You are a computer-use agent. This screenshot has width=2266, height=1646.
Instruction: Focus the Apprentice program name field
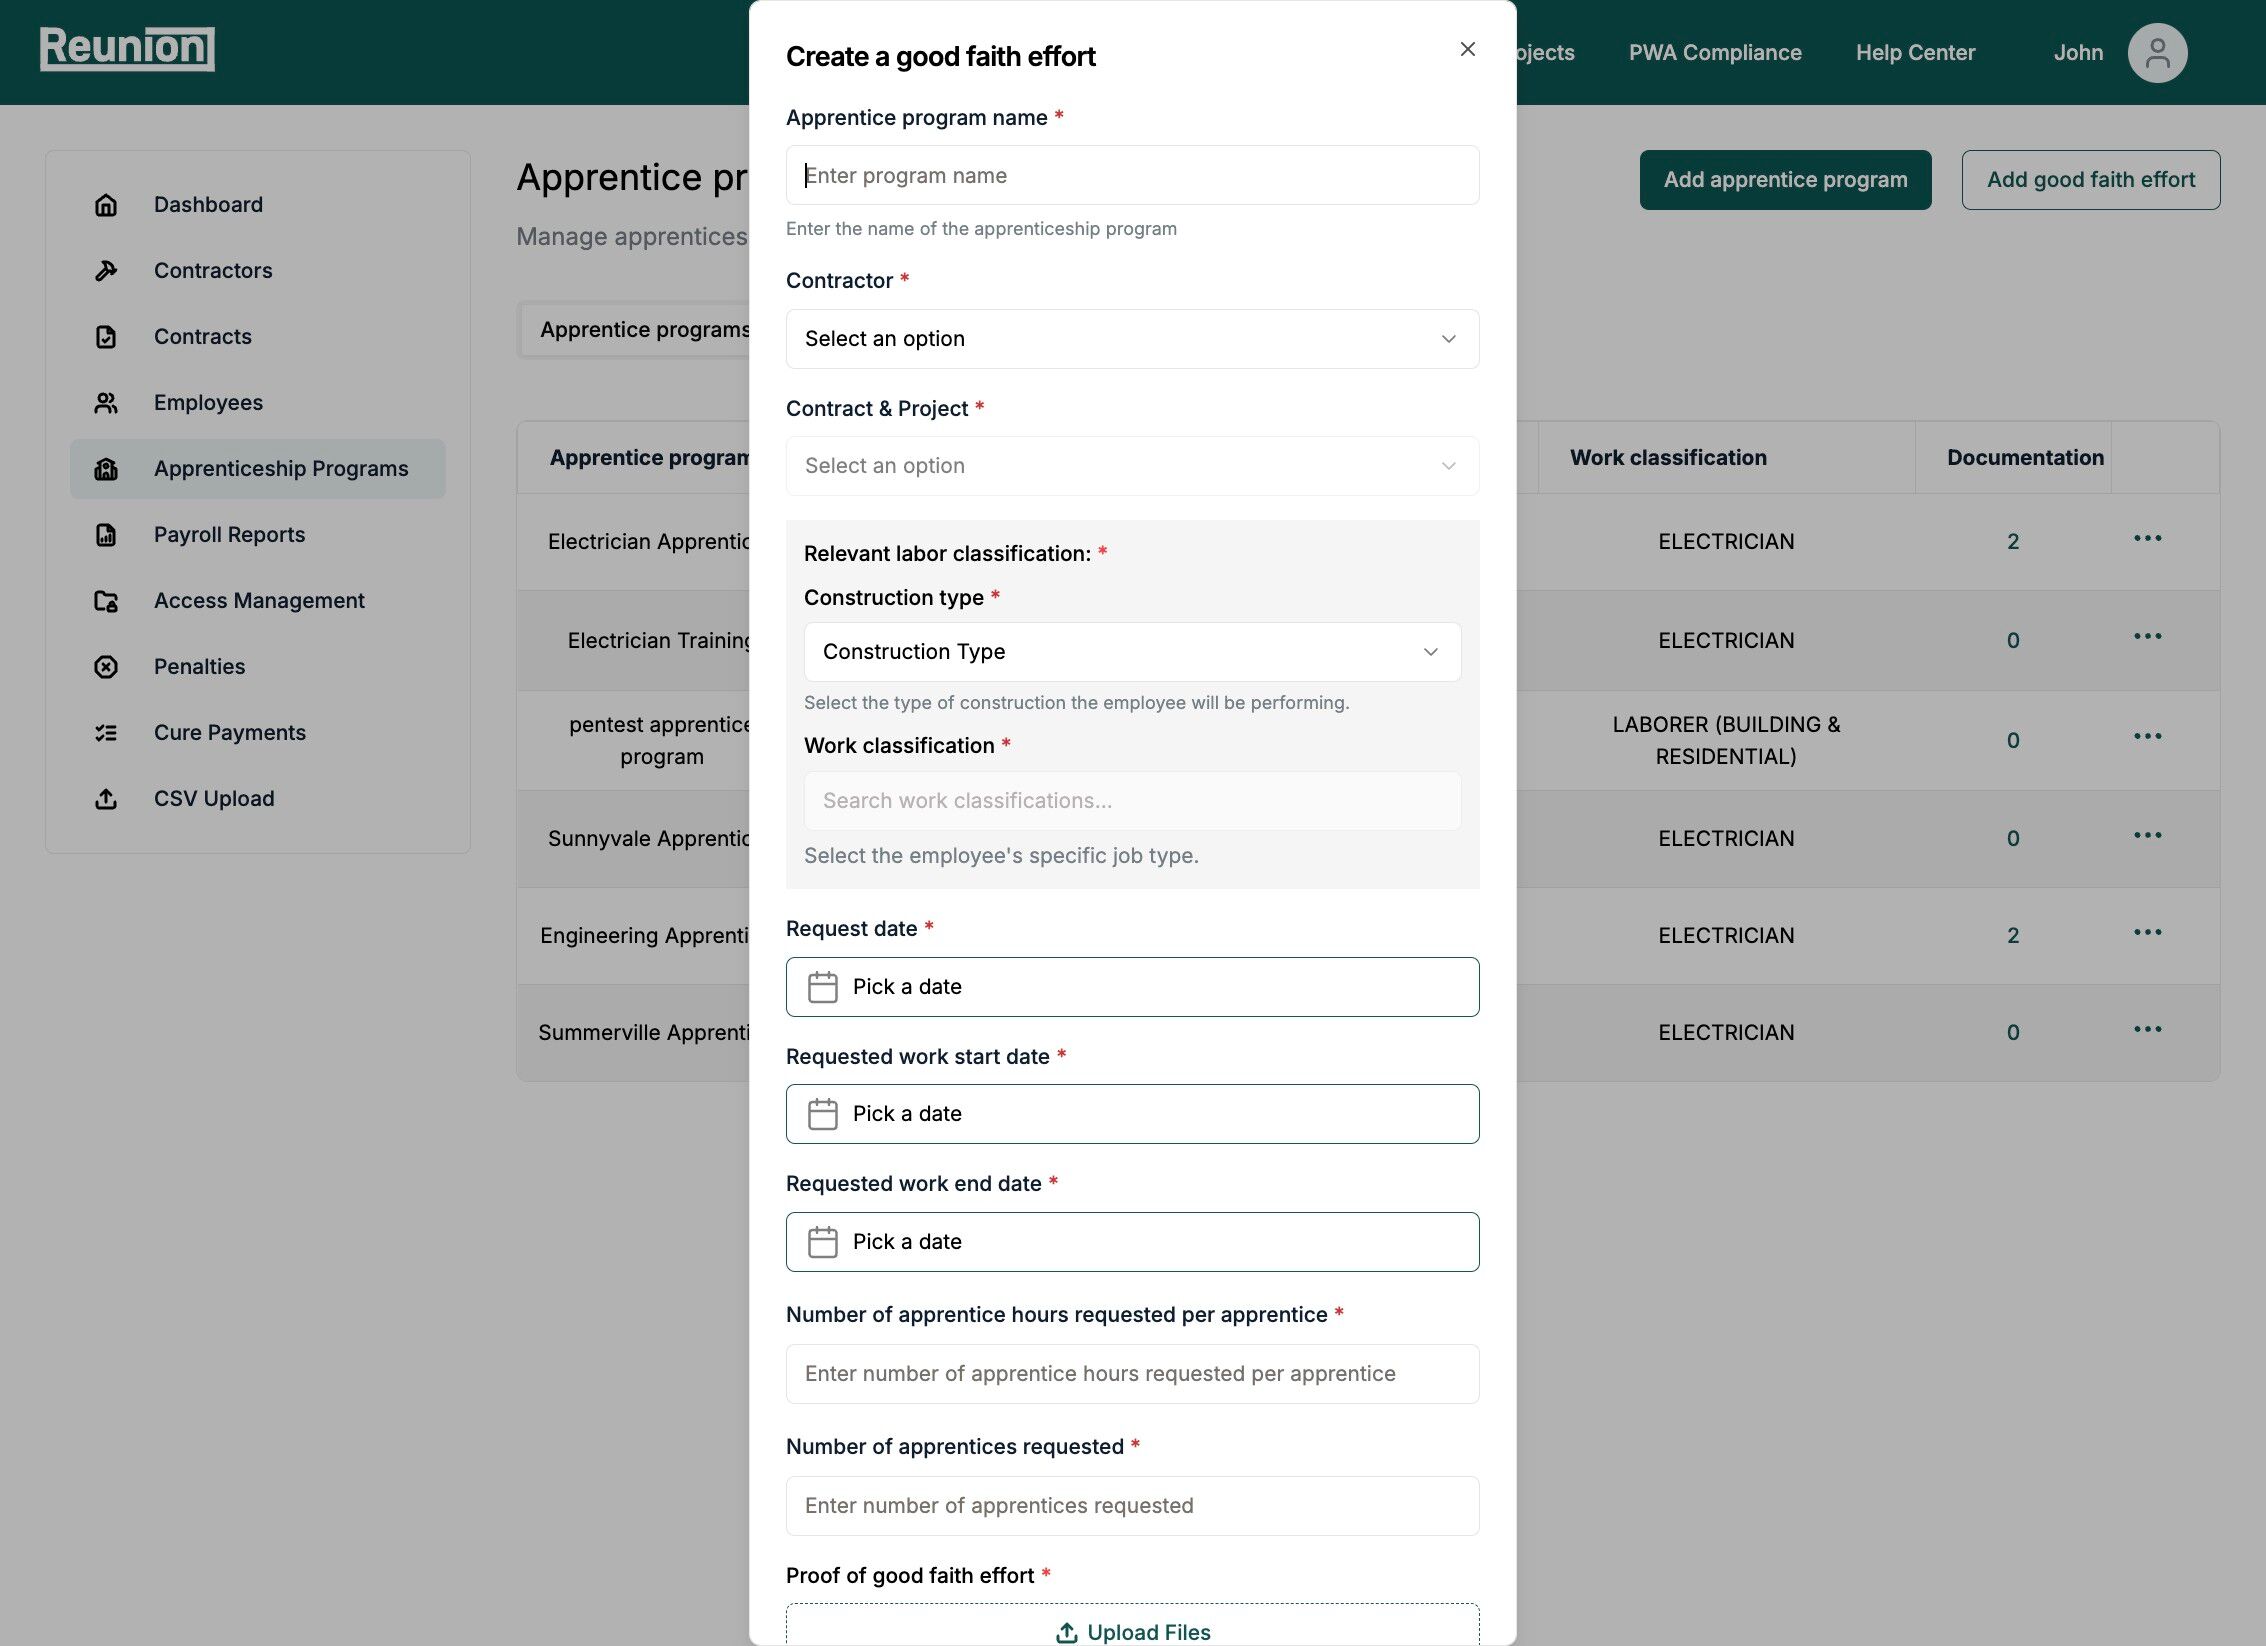[1132, 176]
